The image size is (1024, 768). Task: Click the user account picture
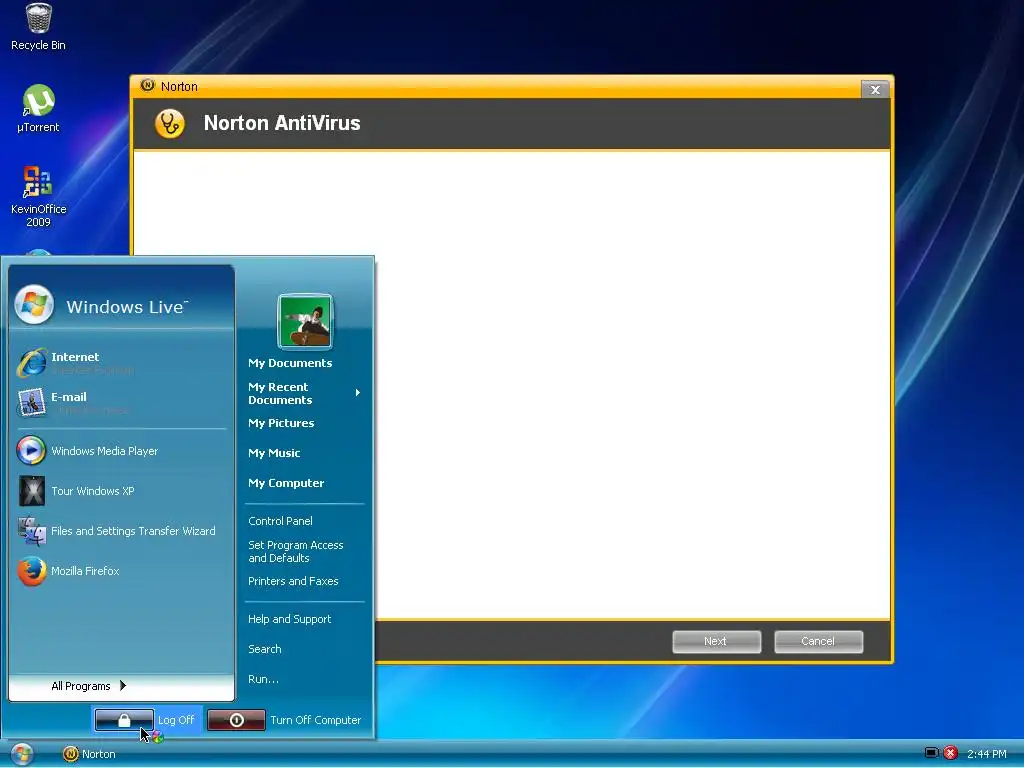(x=305, y=321)
